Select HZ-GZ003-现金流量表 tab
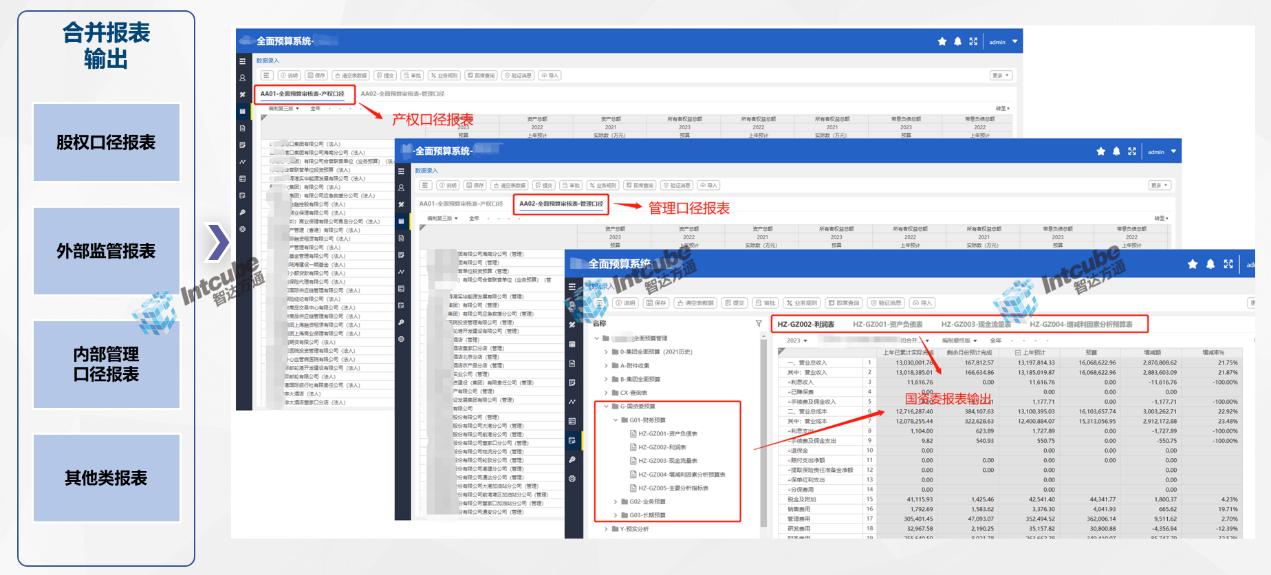The image size is (1271, 575). coord(978,324)
